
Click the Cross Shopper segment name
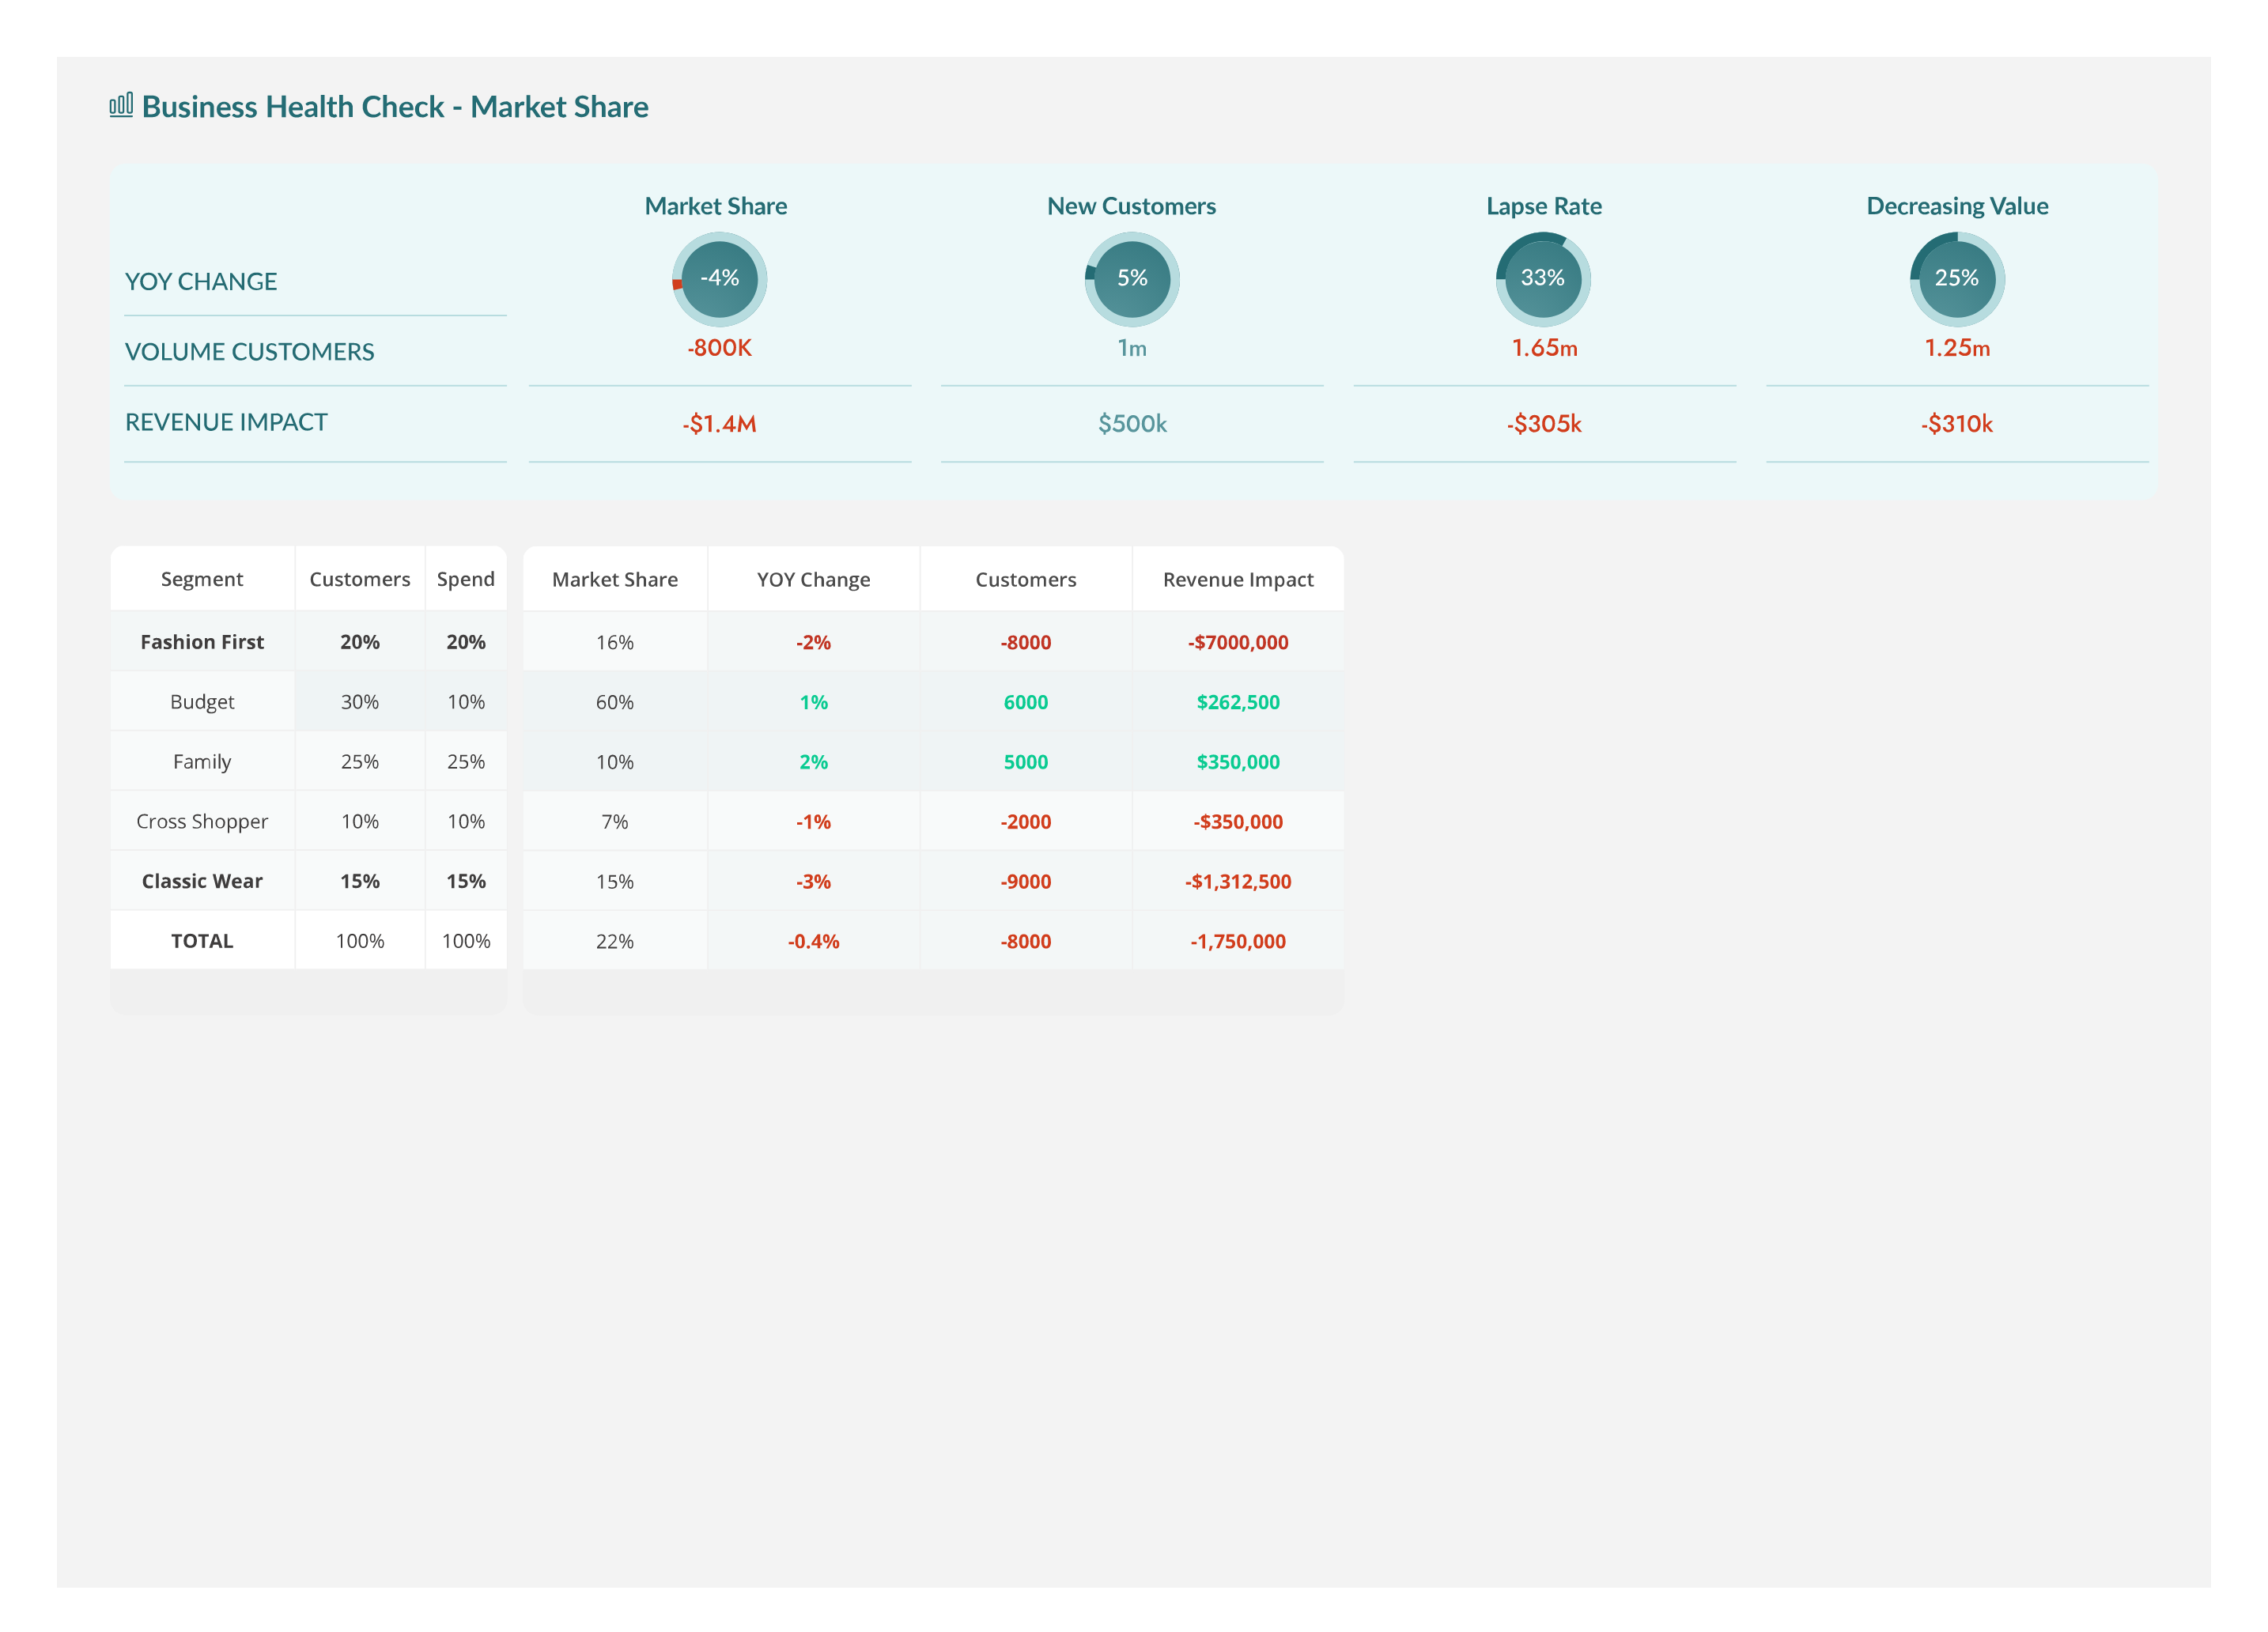click(202, 821)
